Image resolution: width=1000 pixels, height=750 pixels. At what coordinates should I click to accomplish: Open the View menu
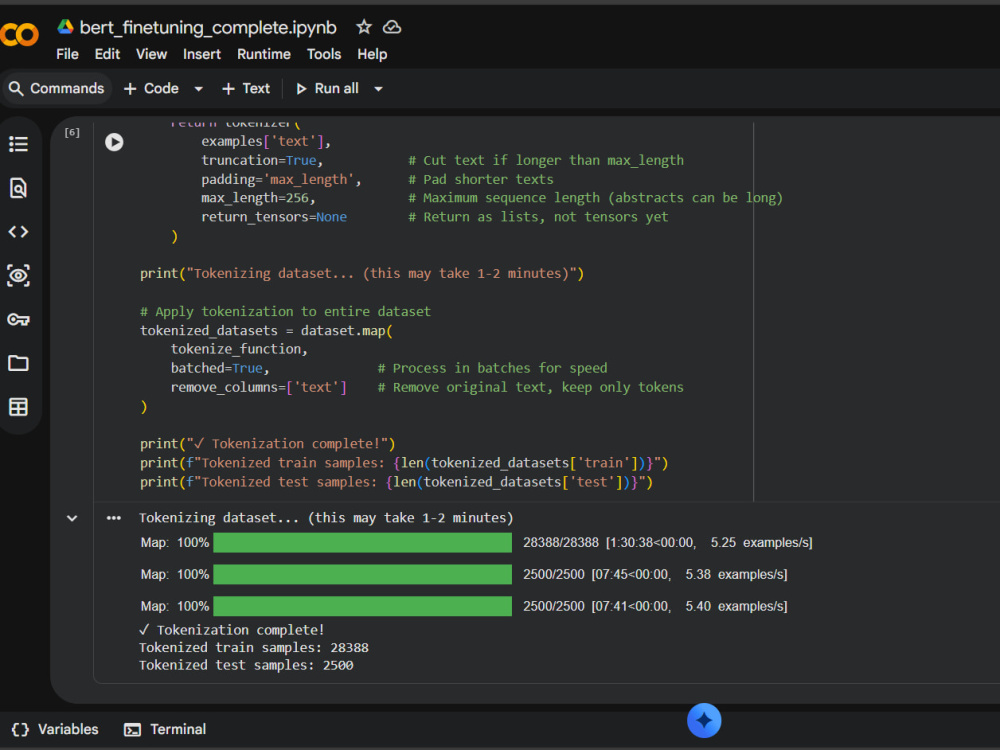tap(151, 54)
